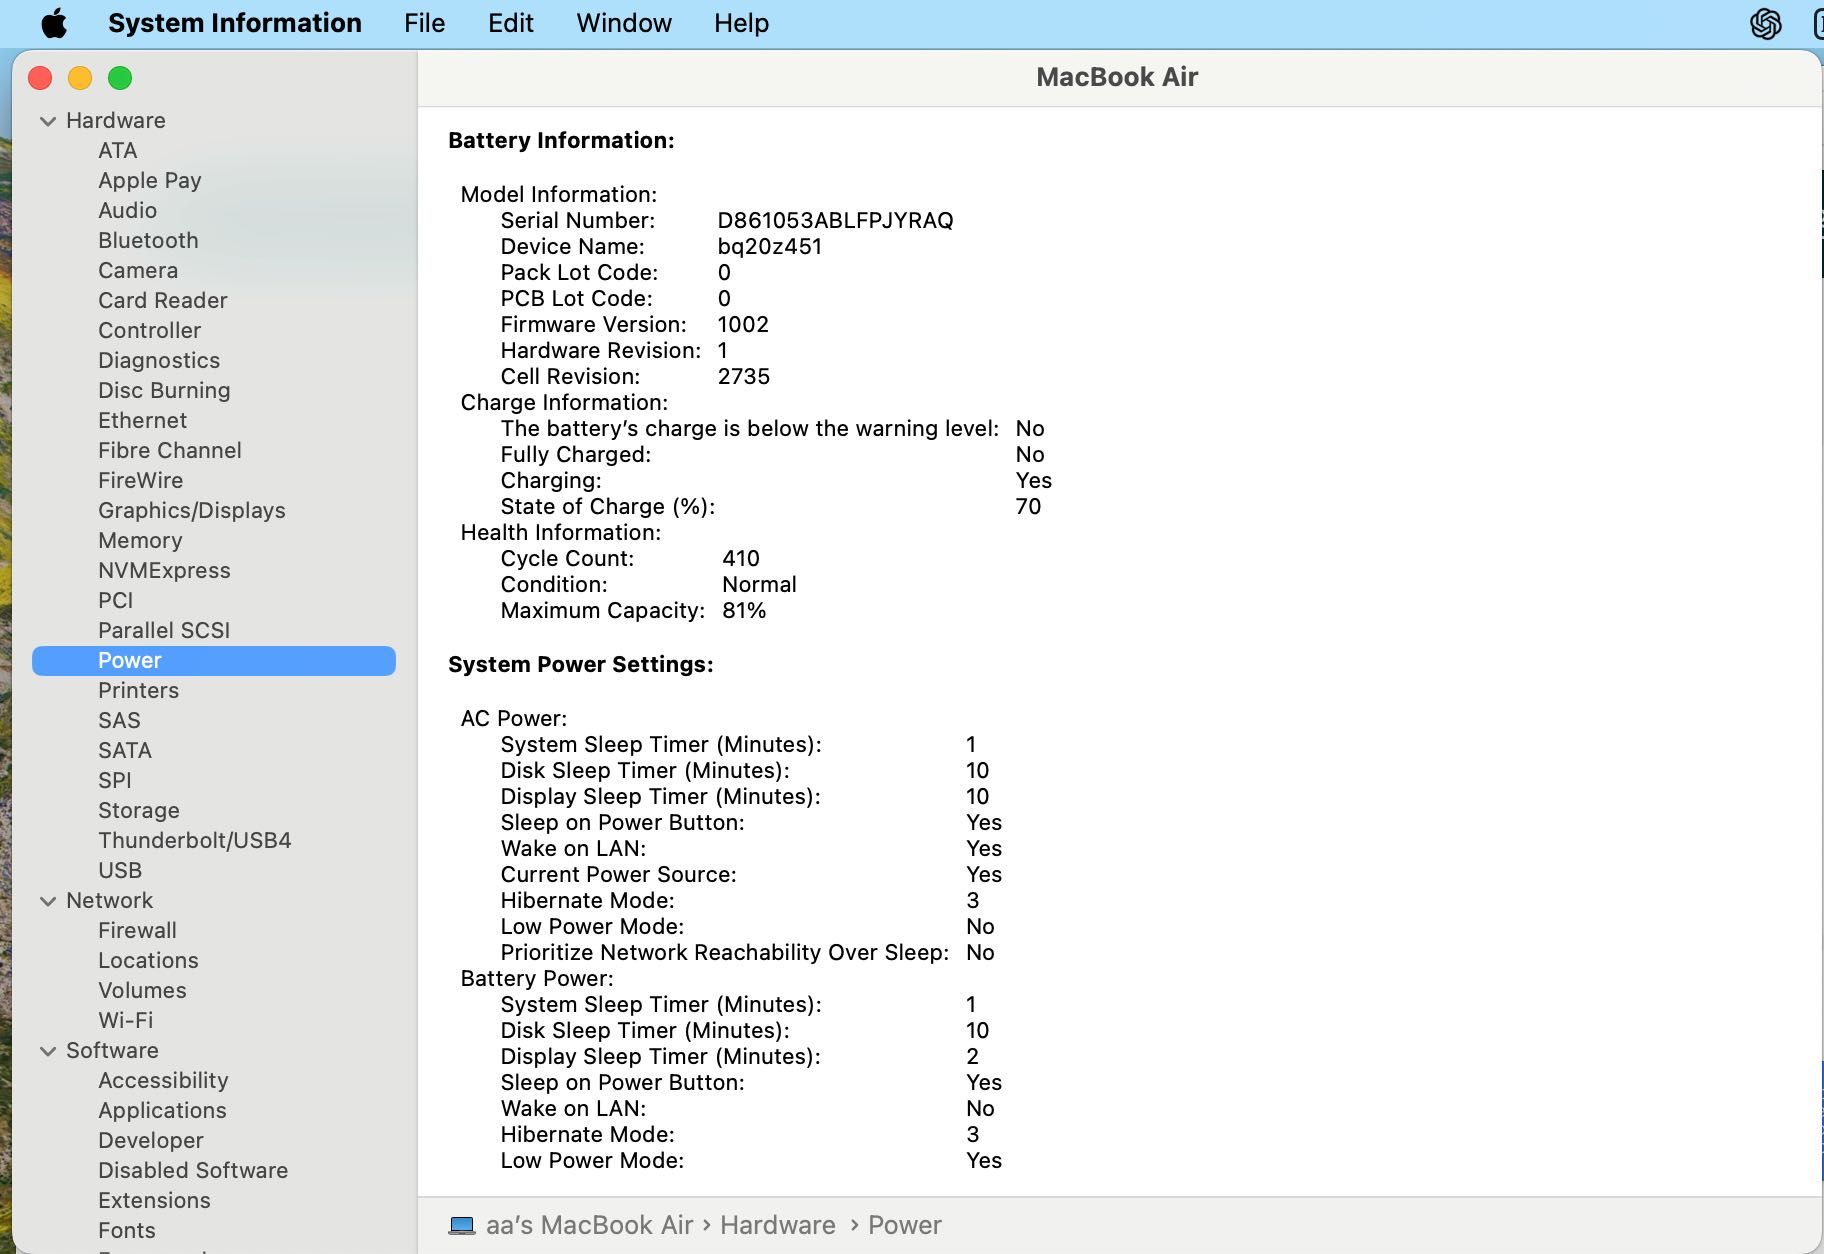Click Firmware Version value 1002
The width and height of the screenshot is (1824, 1254).
743,324
